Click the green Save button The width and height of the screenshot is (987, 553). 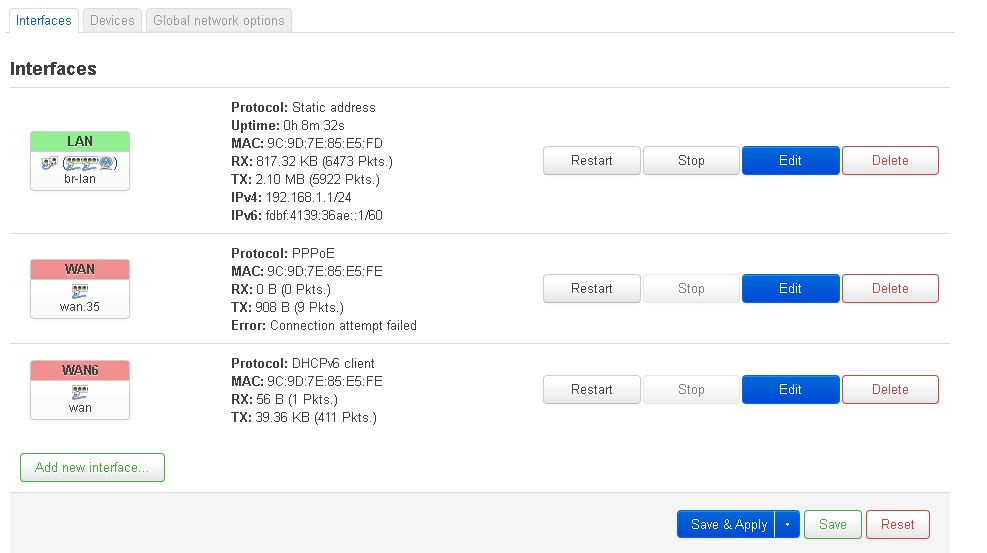click(x=833, y=524)
